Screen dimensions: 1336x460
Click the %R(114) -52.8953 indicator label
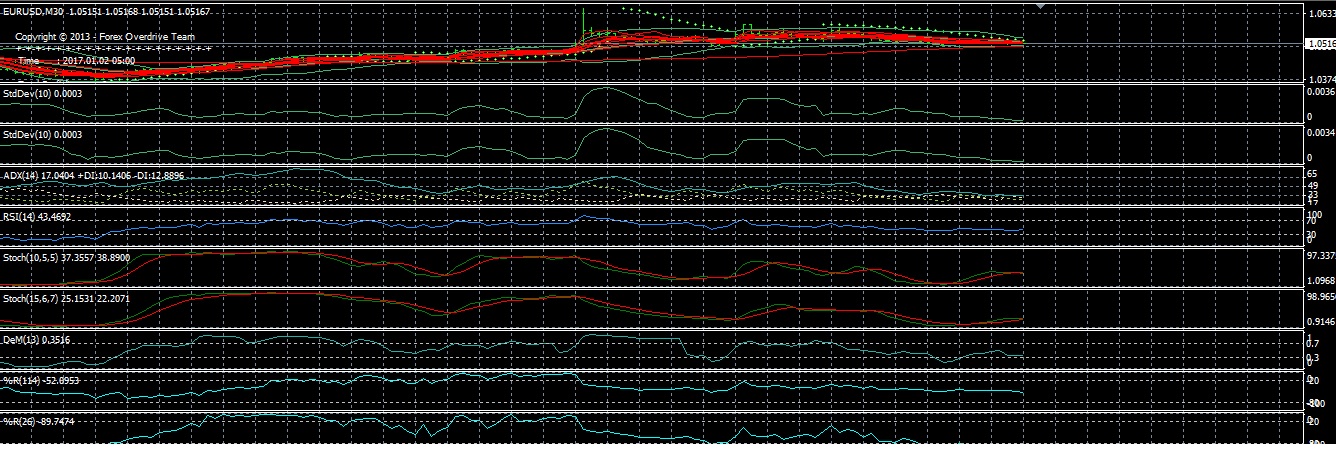[x=41, y=381]
